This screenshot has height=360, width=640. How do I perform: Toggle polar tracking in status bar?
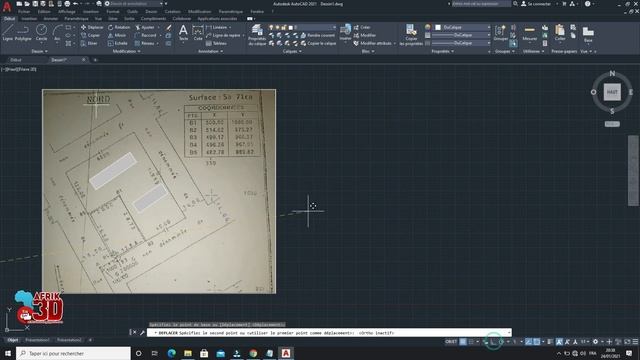tap(502, 342)
